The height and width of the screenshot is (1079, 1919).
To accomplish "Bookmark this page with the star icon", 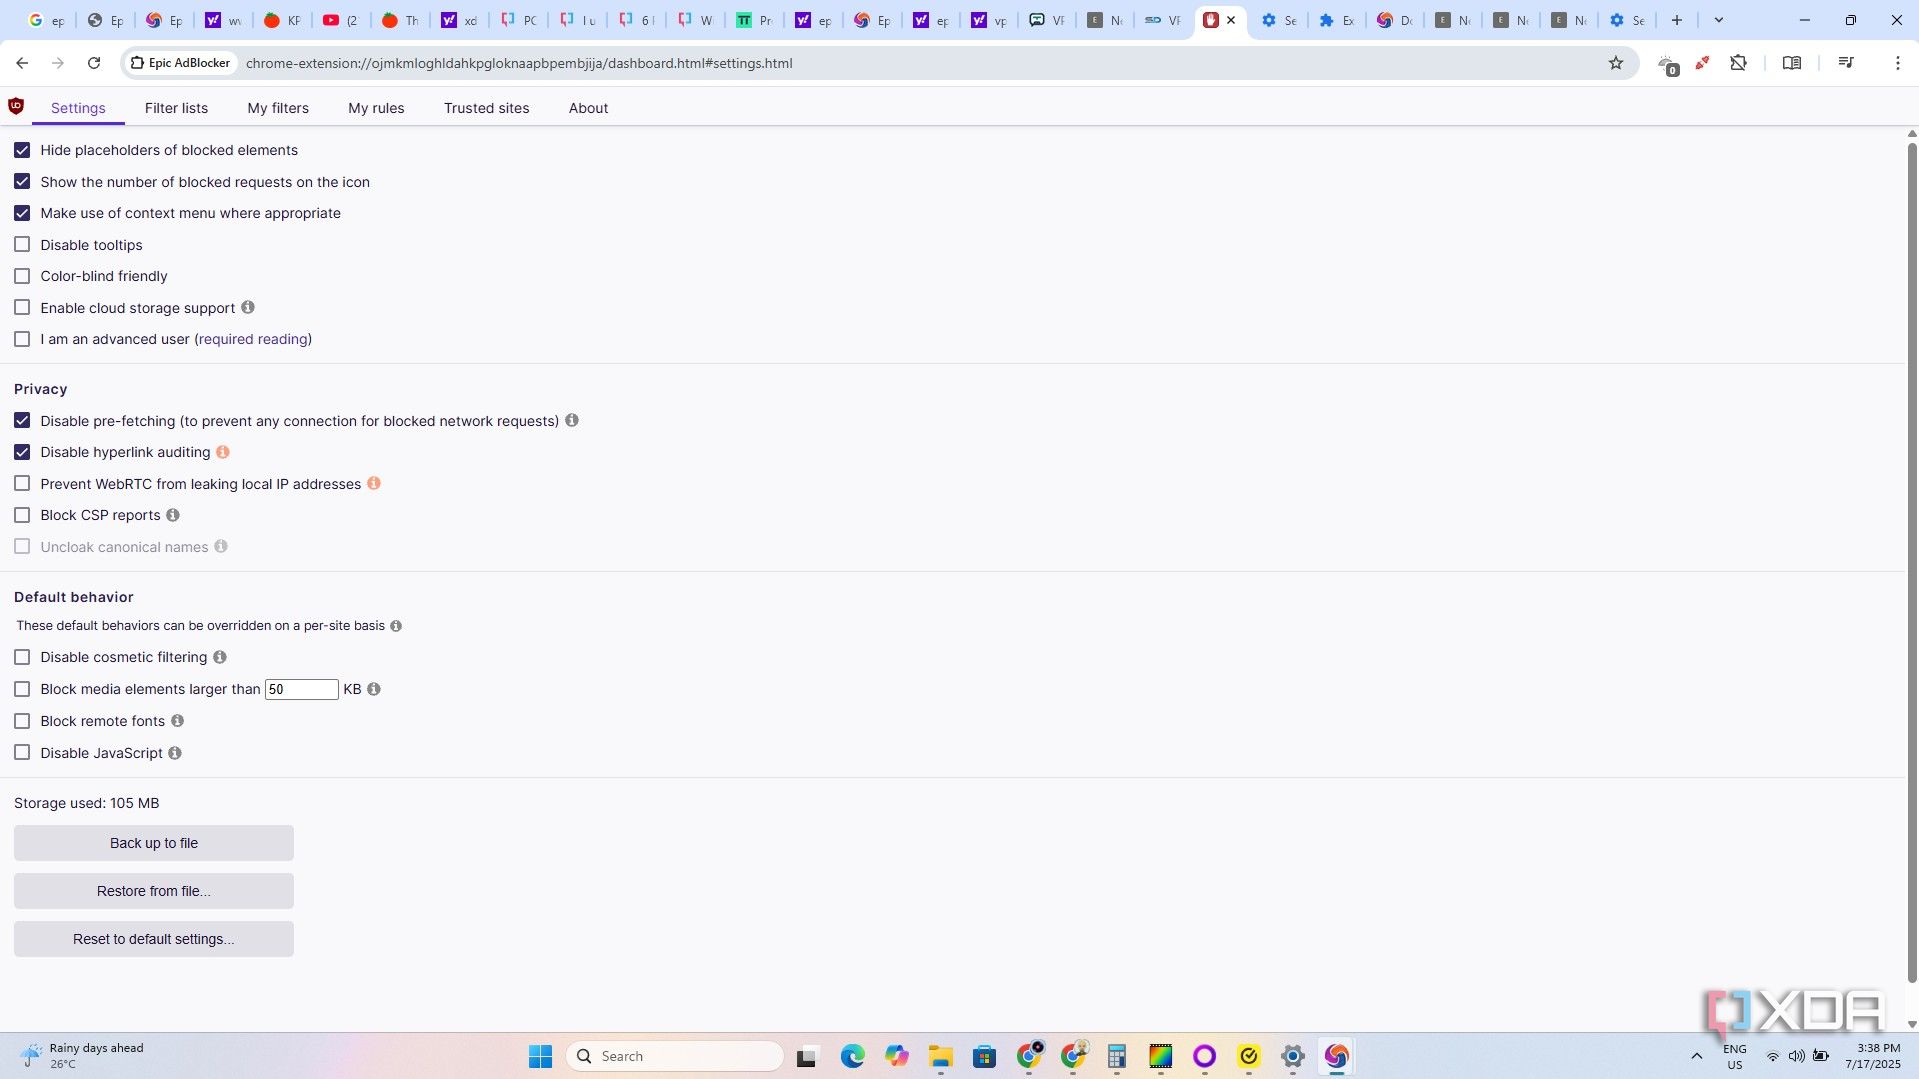I will point(1616,63).
